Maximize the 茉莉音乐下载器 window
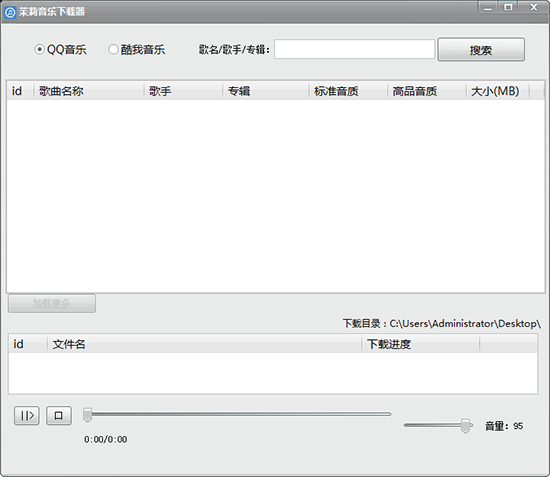The height and width of the screenshot is (477, 550). [508, 7]
